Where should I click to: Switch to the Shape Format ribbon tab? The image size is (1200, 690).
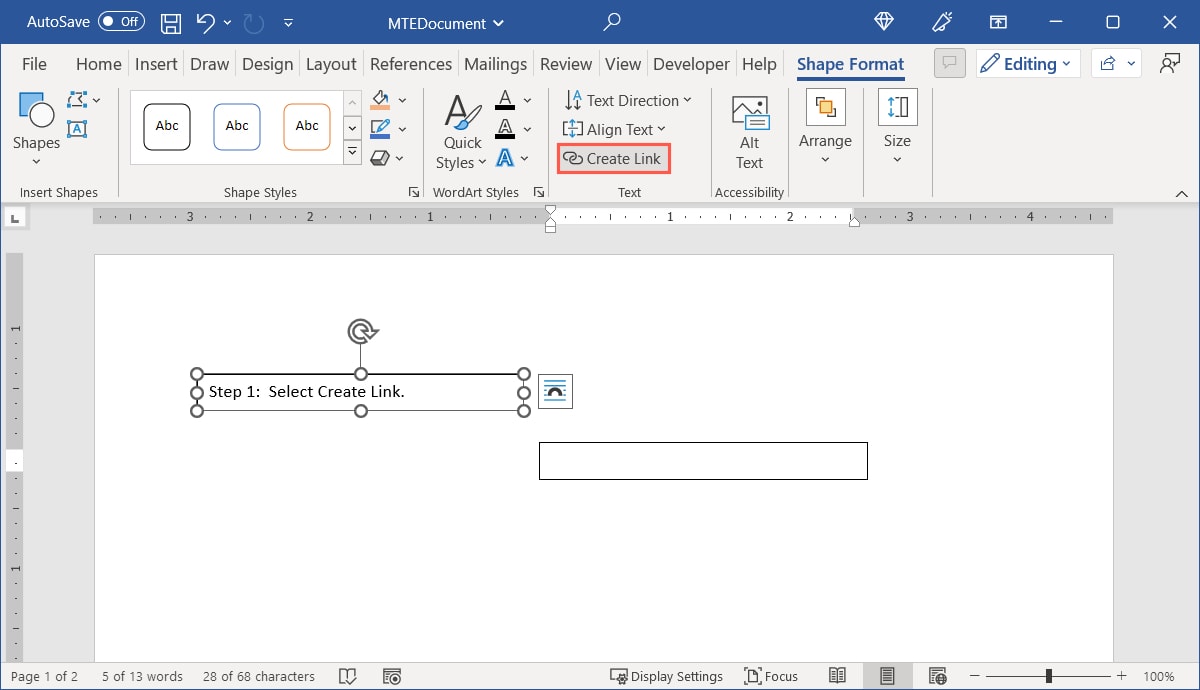pos(850,63)
